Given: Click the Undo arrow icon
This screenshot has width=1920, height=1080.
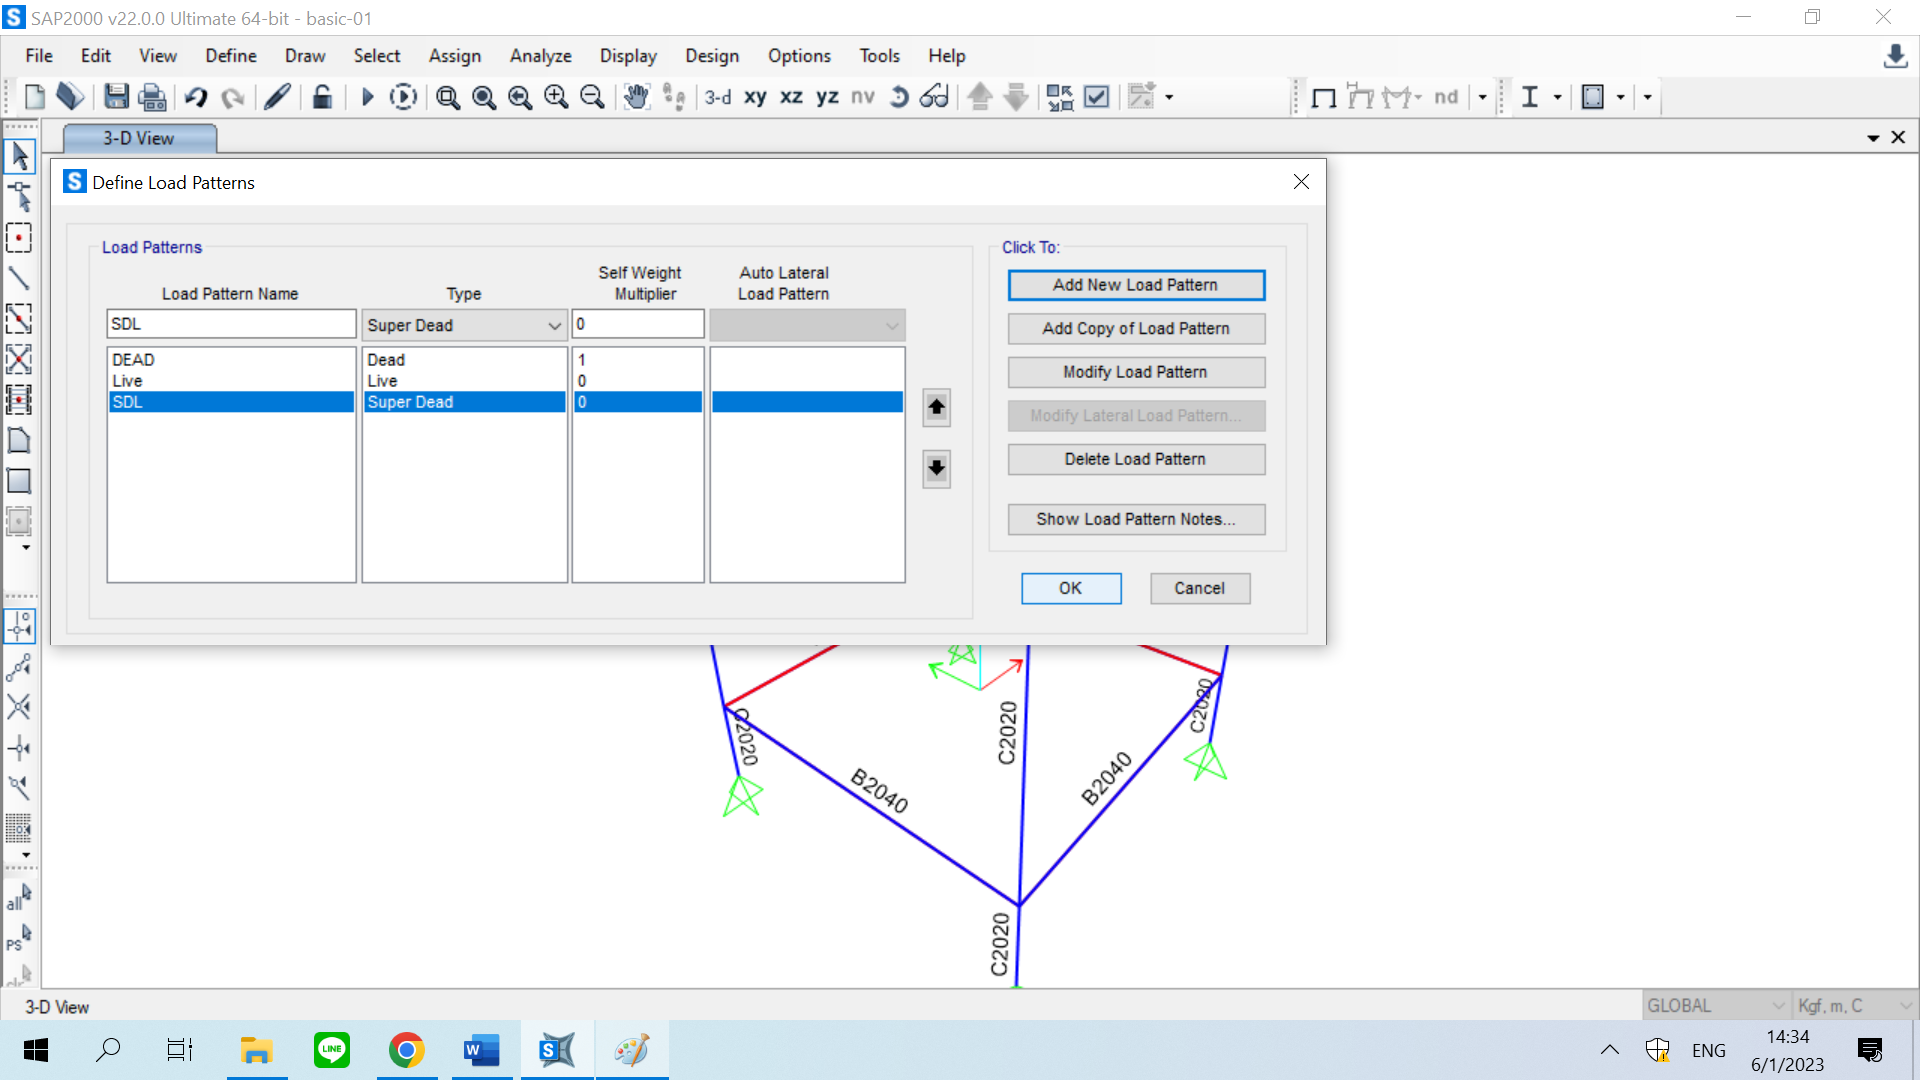Looking at the screenshot, I should point(196,97).
